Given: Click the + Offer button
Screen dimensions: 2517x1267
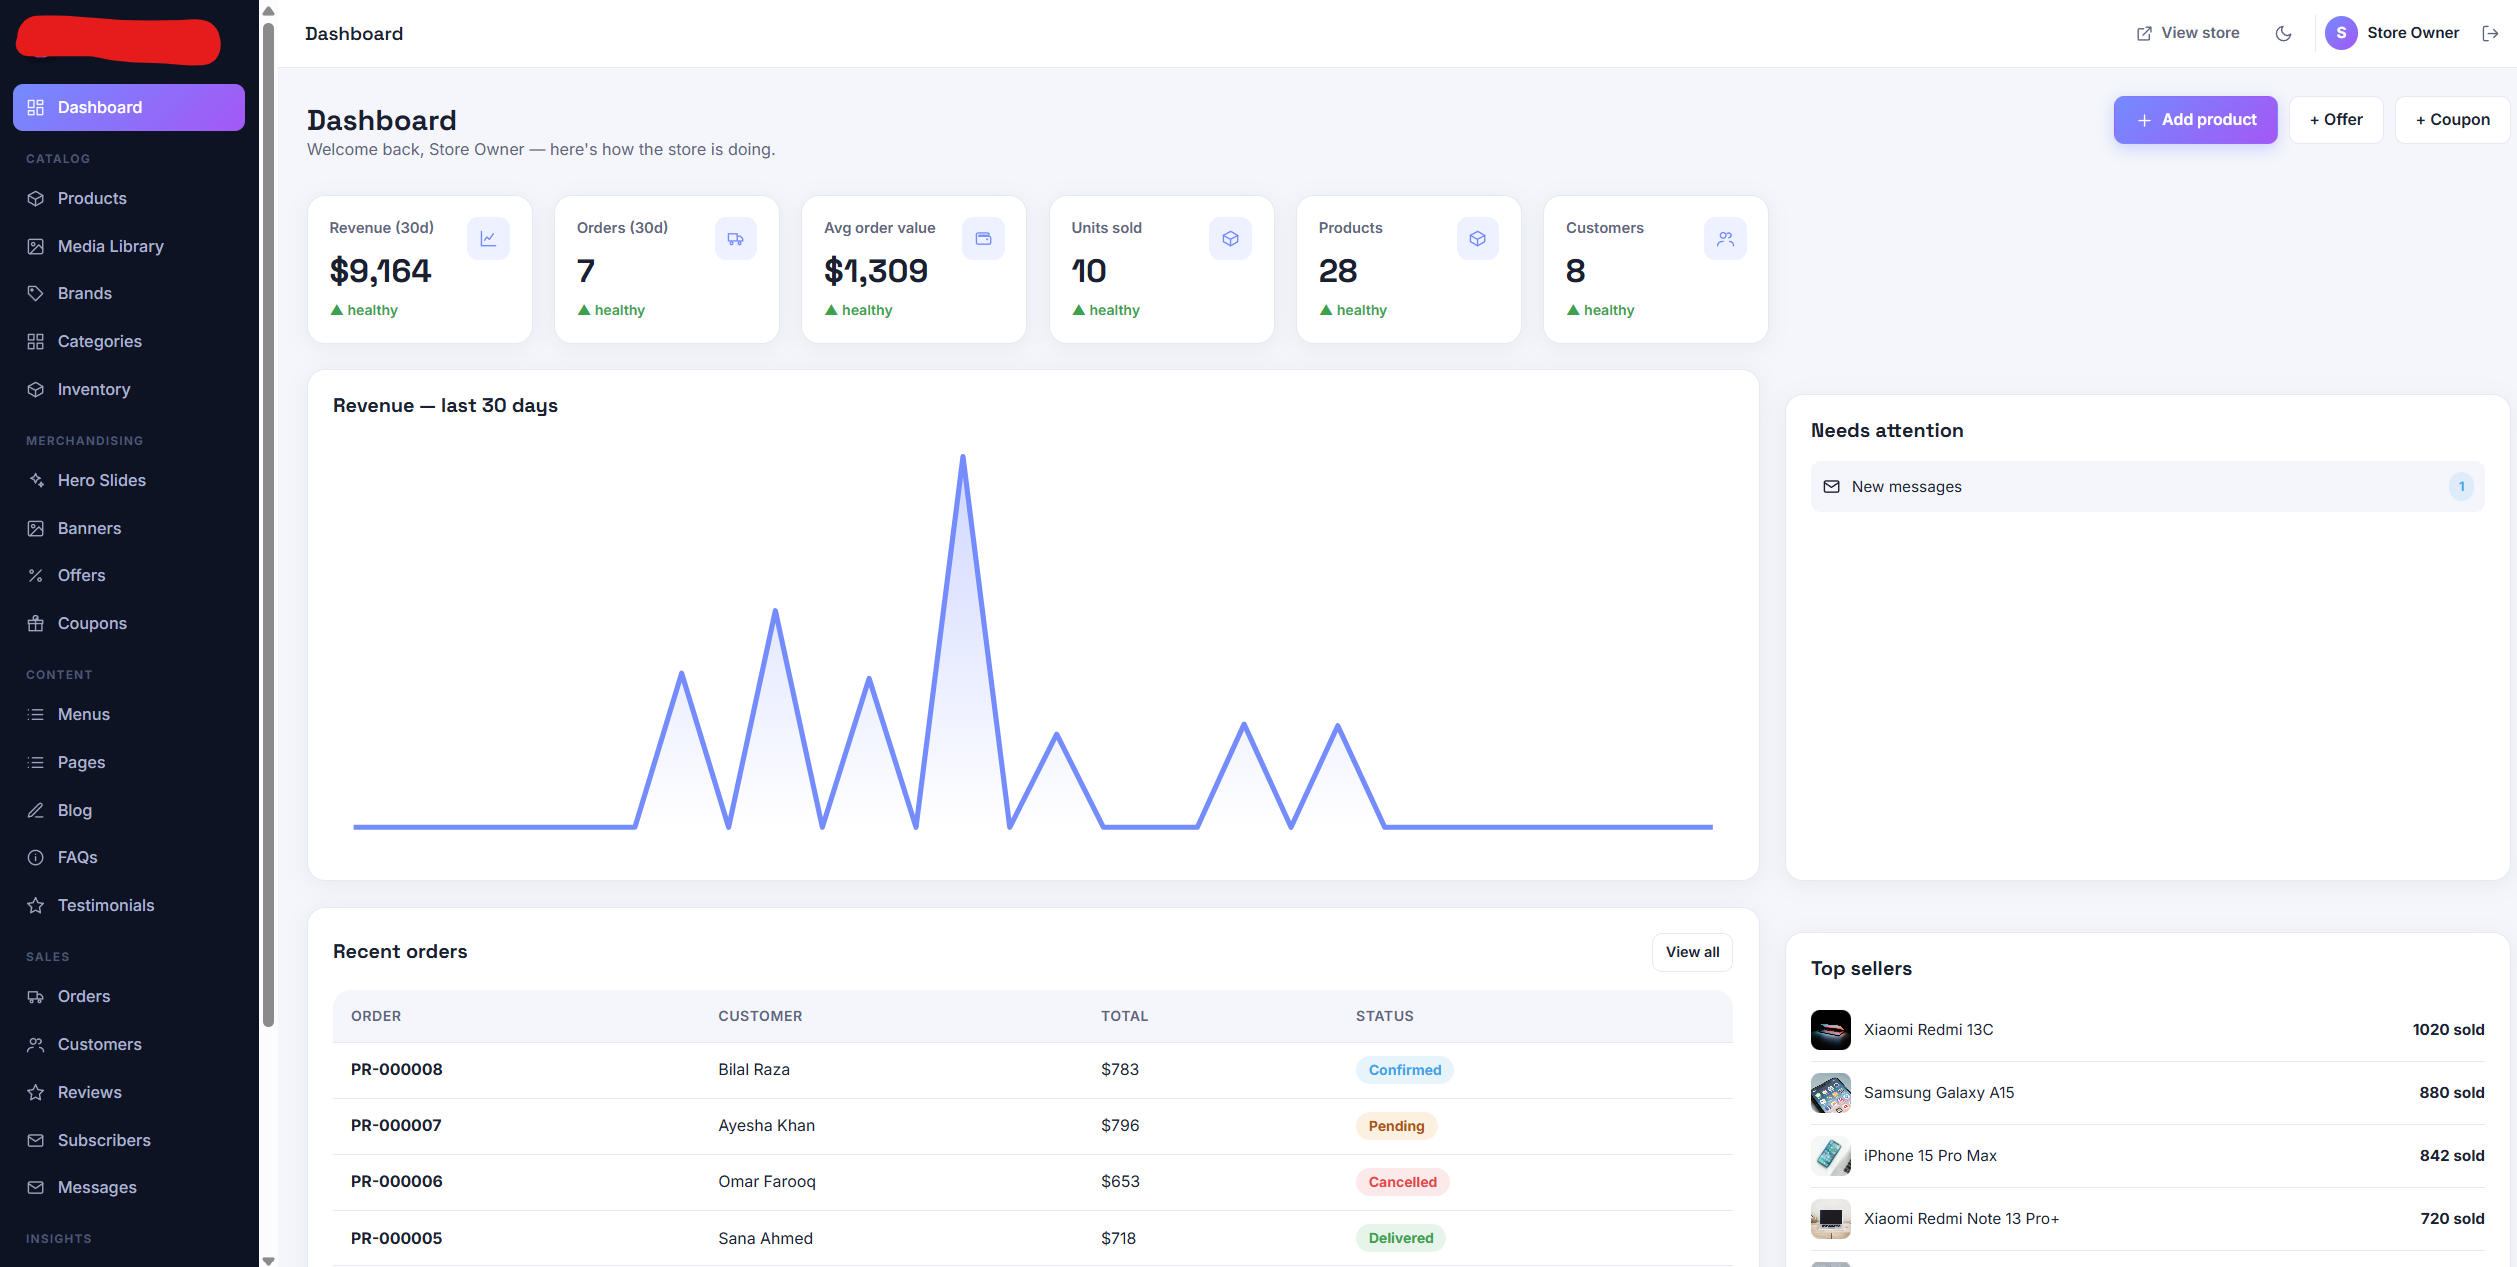Looking at the screenshot, I should (x=2336, y=120).
